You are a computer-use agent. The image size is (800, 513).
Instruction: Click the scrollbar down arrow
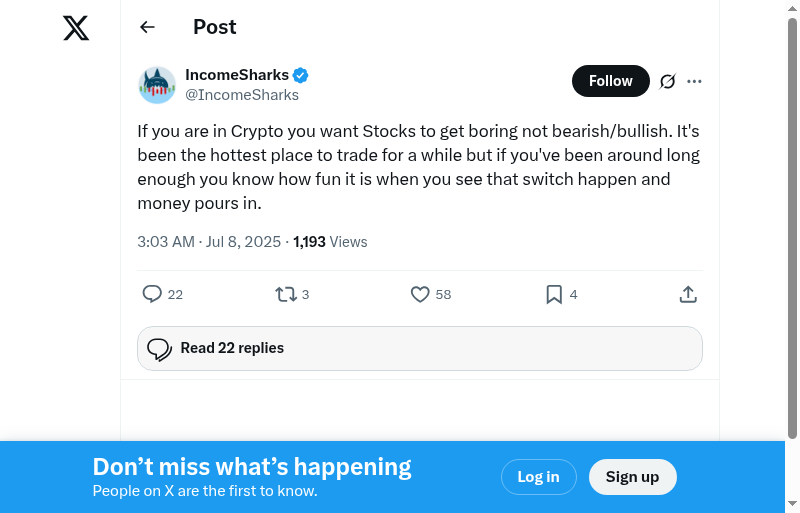(x=792, y=504)
